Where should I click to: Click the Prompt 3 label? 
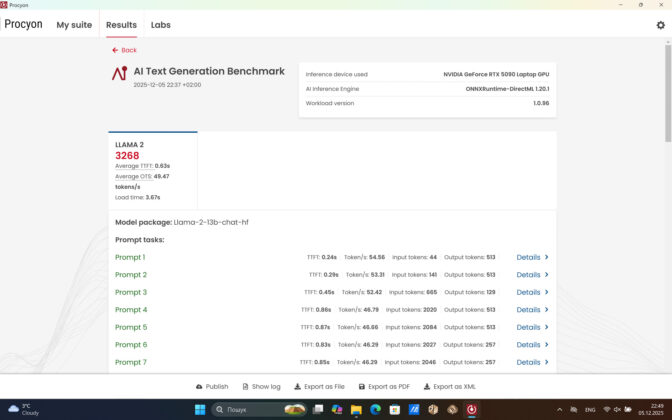[131, 292]
